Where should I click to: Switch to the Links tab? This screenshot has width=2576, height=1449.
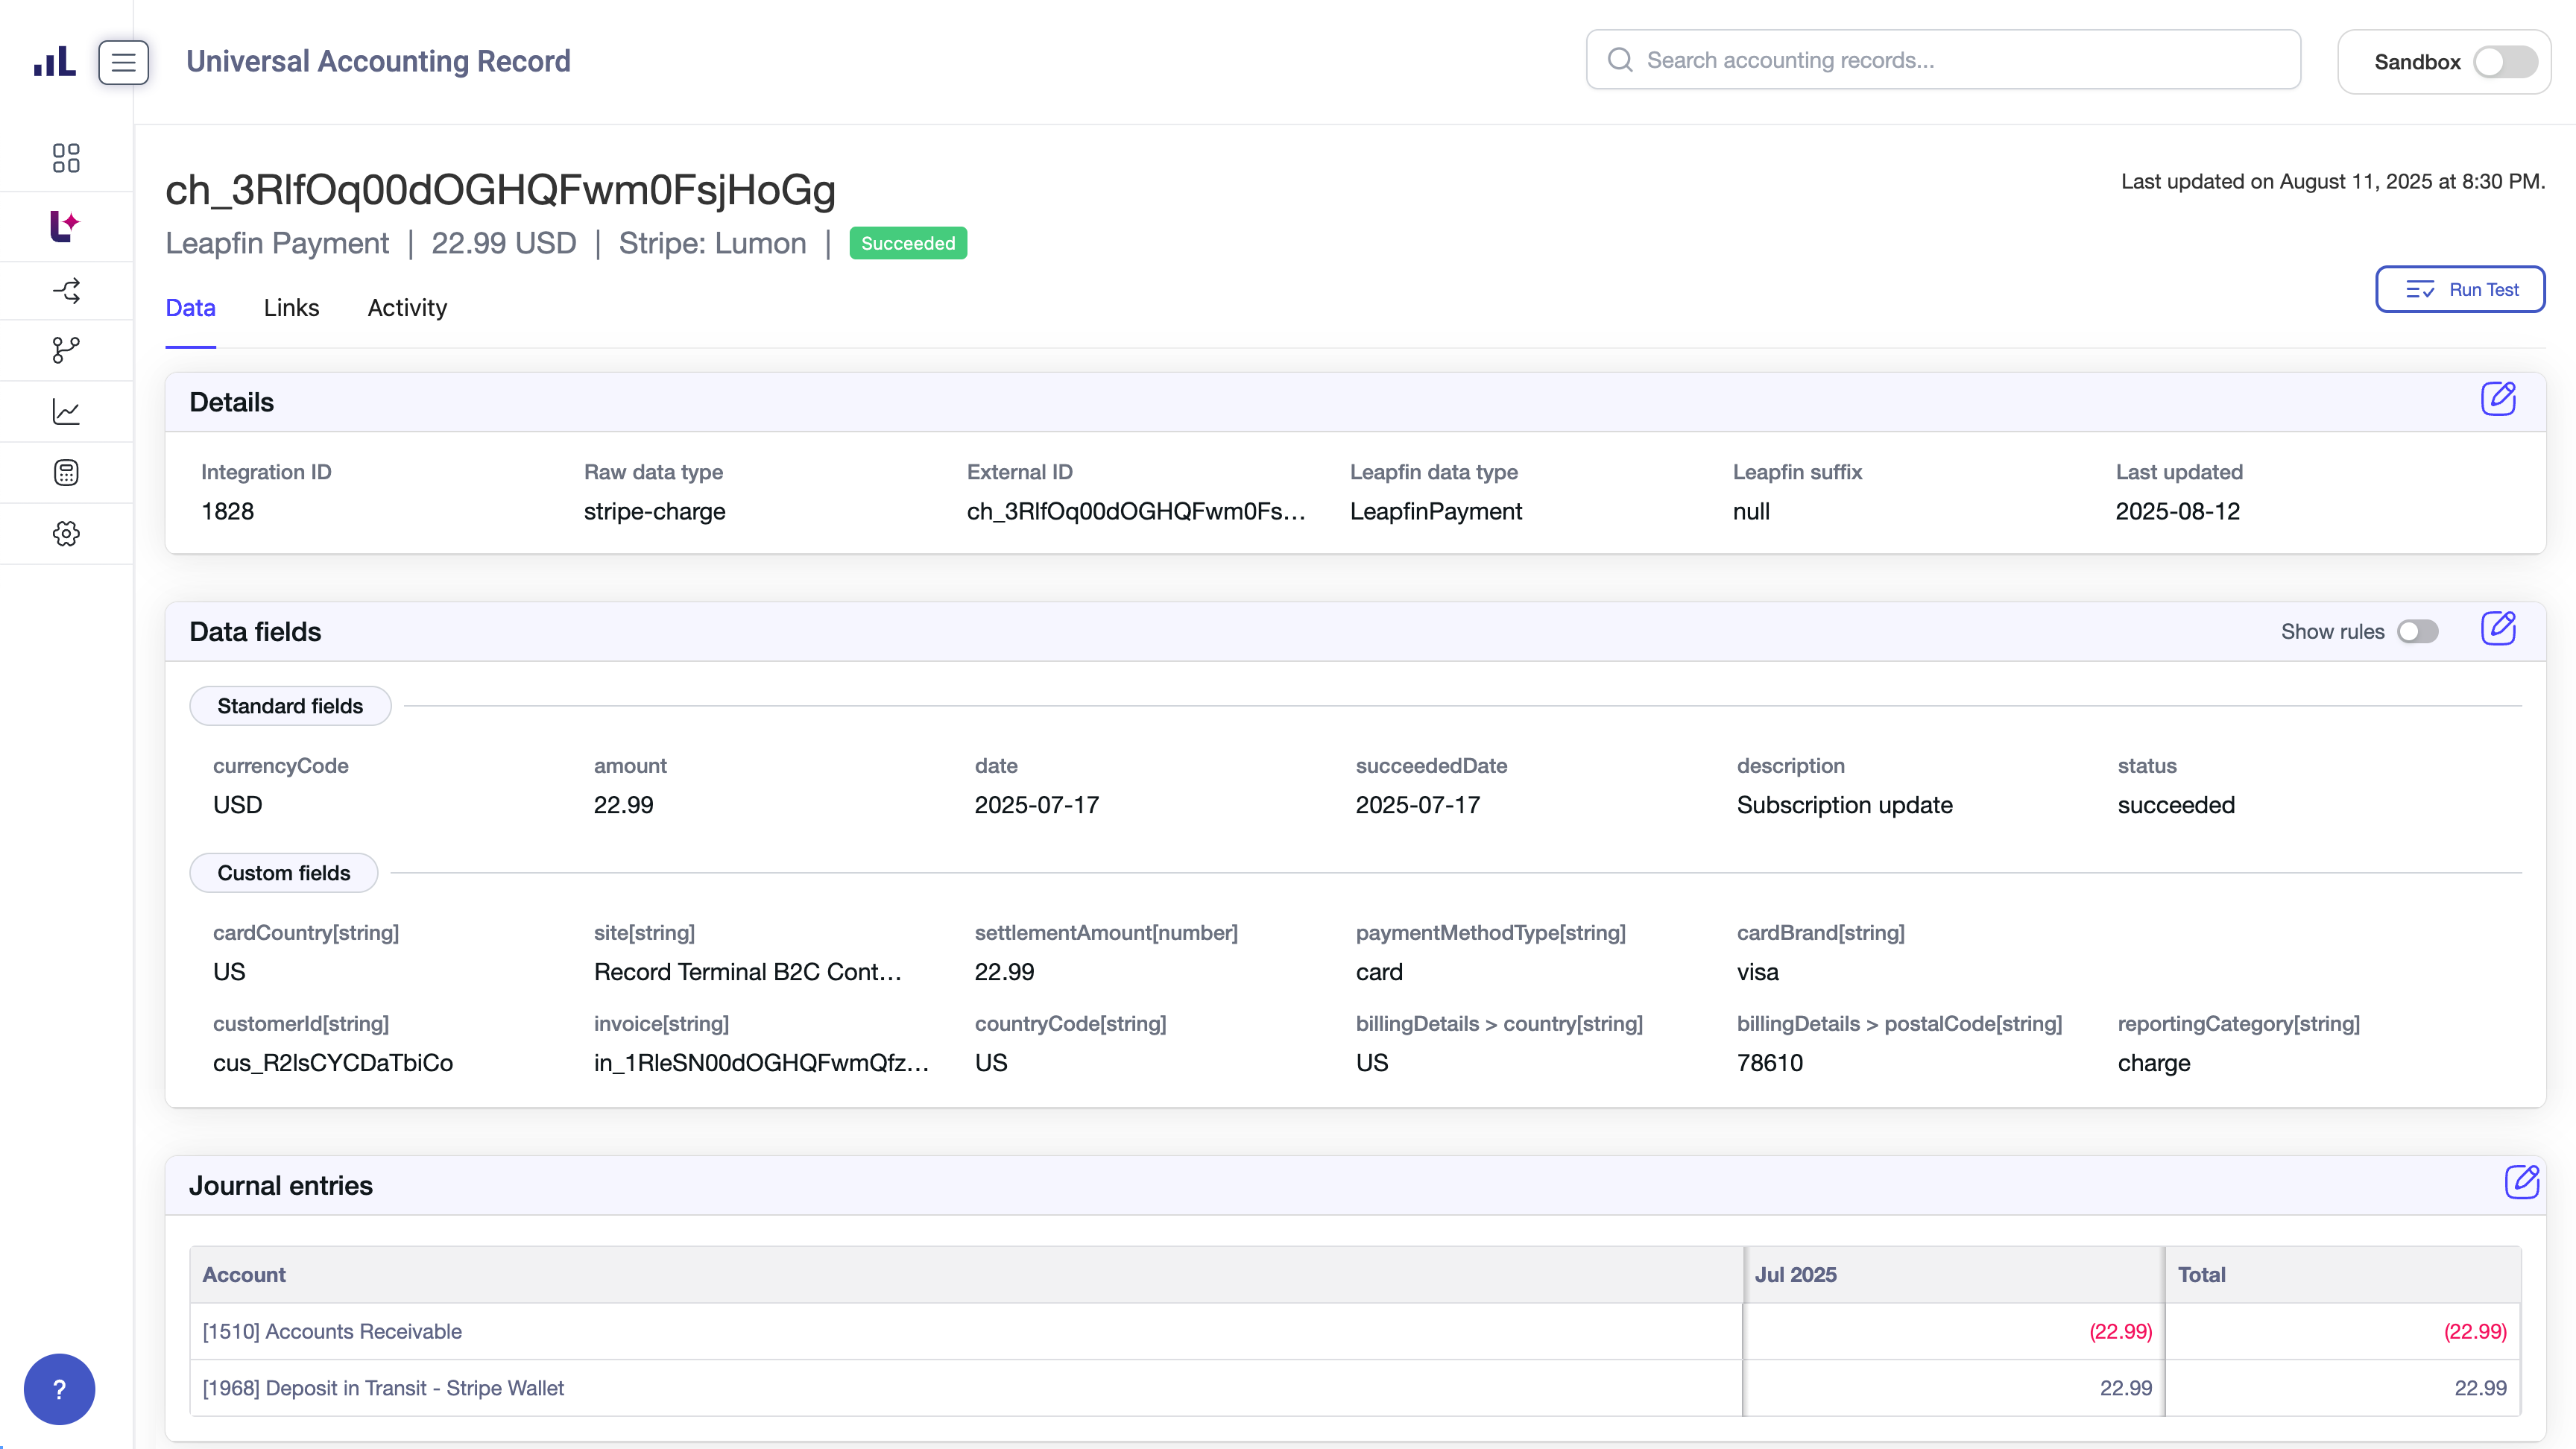(x=291, y=308)
